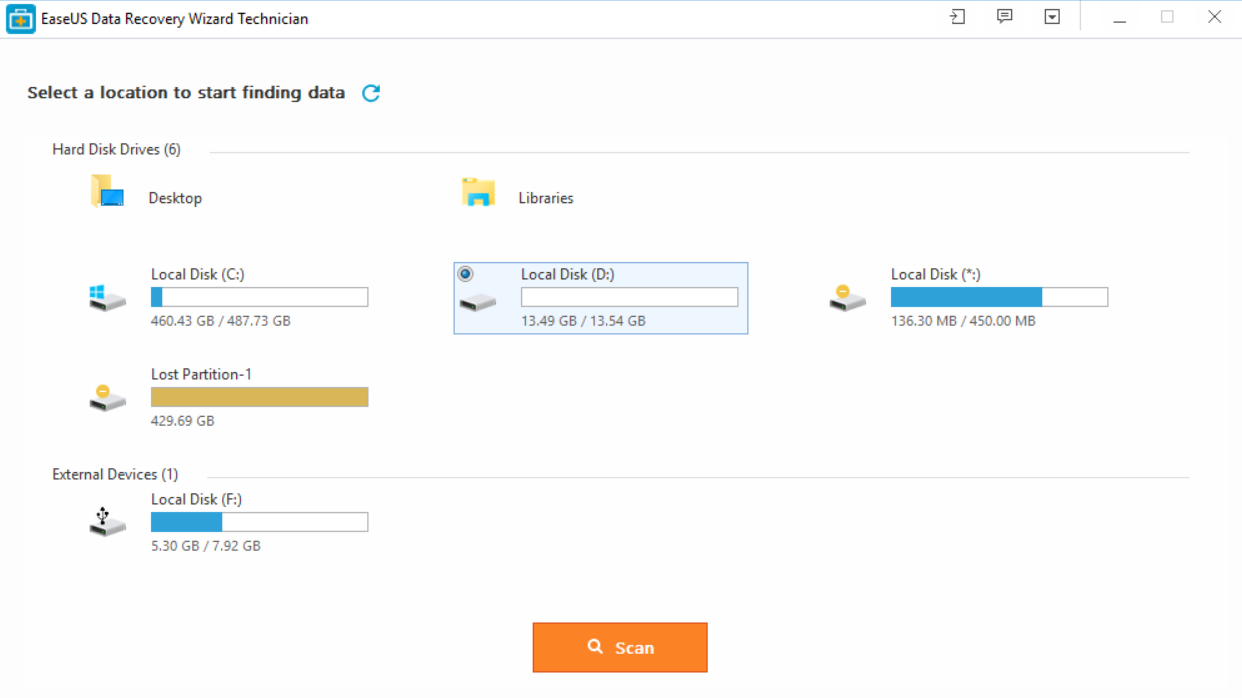
Task: Select the Desktop folder icon
Action: coord(107,192)
